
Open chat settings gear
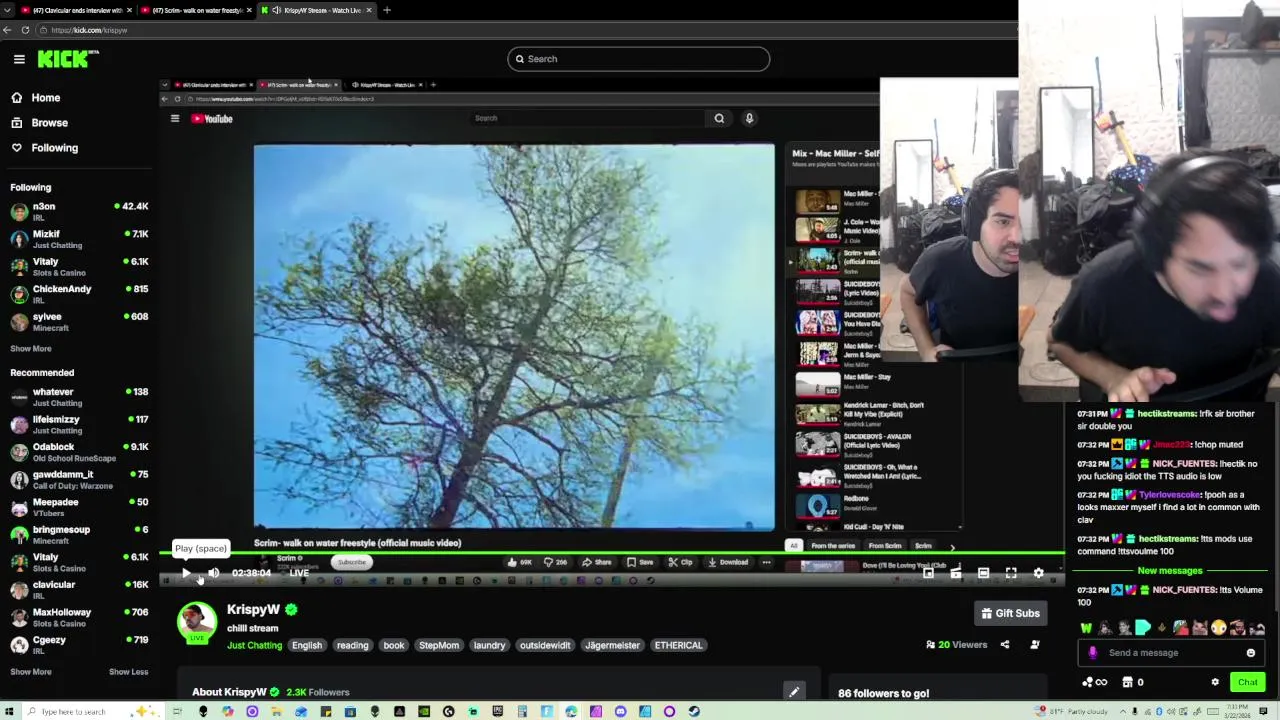[x=1215, y=682]
